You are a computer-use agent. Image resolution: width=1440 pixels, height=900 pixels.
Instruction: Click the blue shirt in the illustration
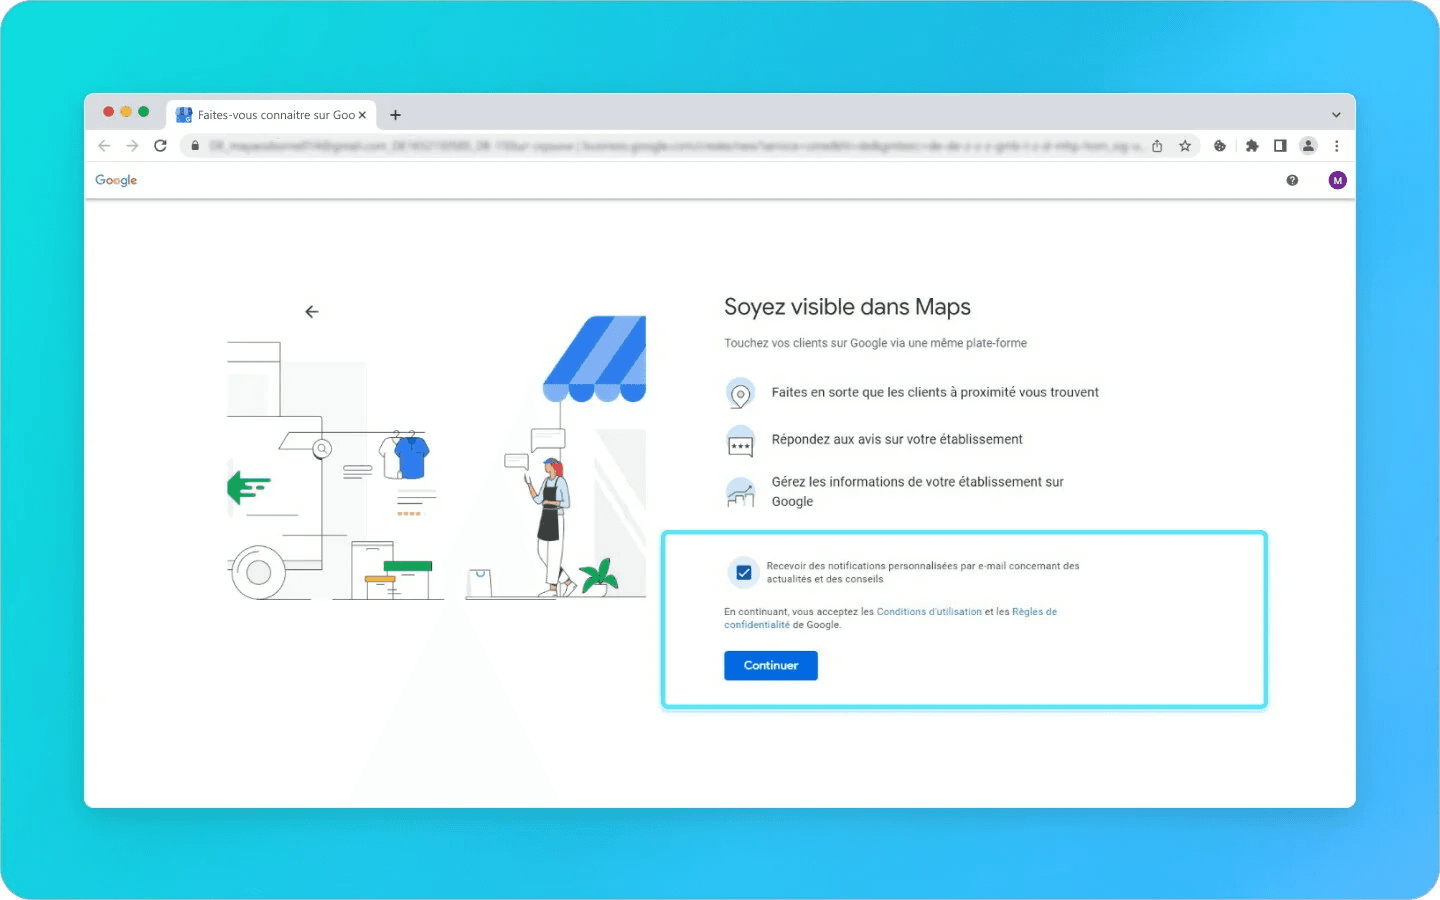pos(411,457)
